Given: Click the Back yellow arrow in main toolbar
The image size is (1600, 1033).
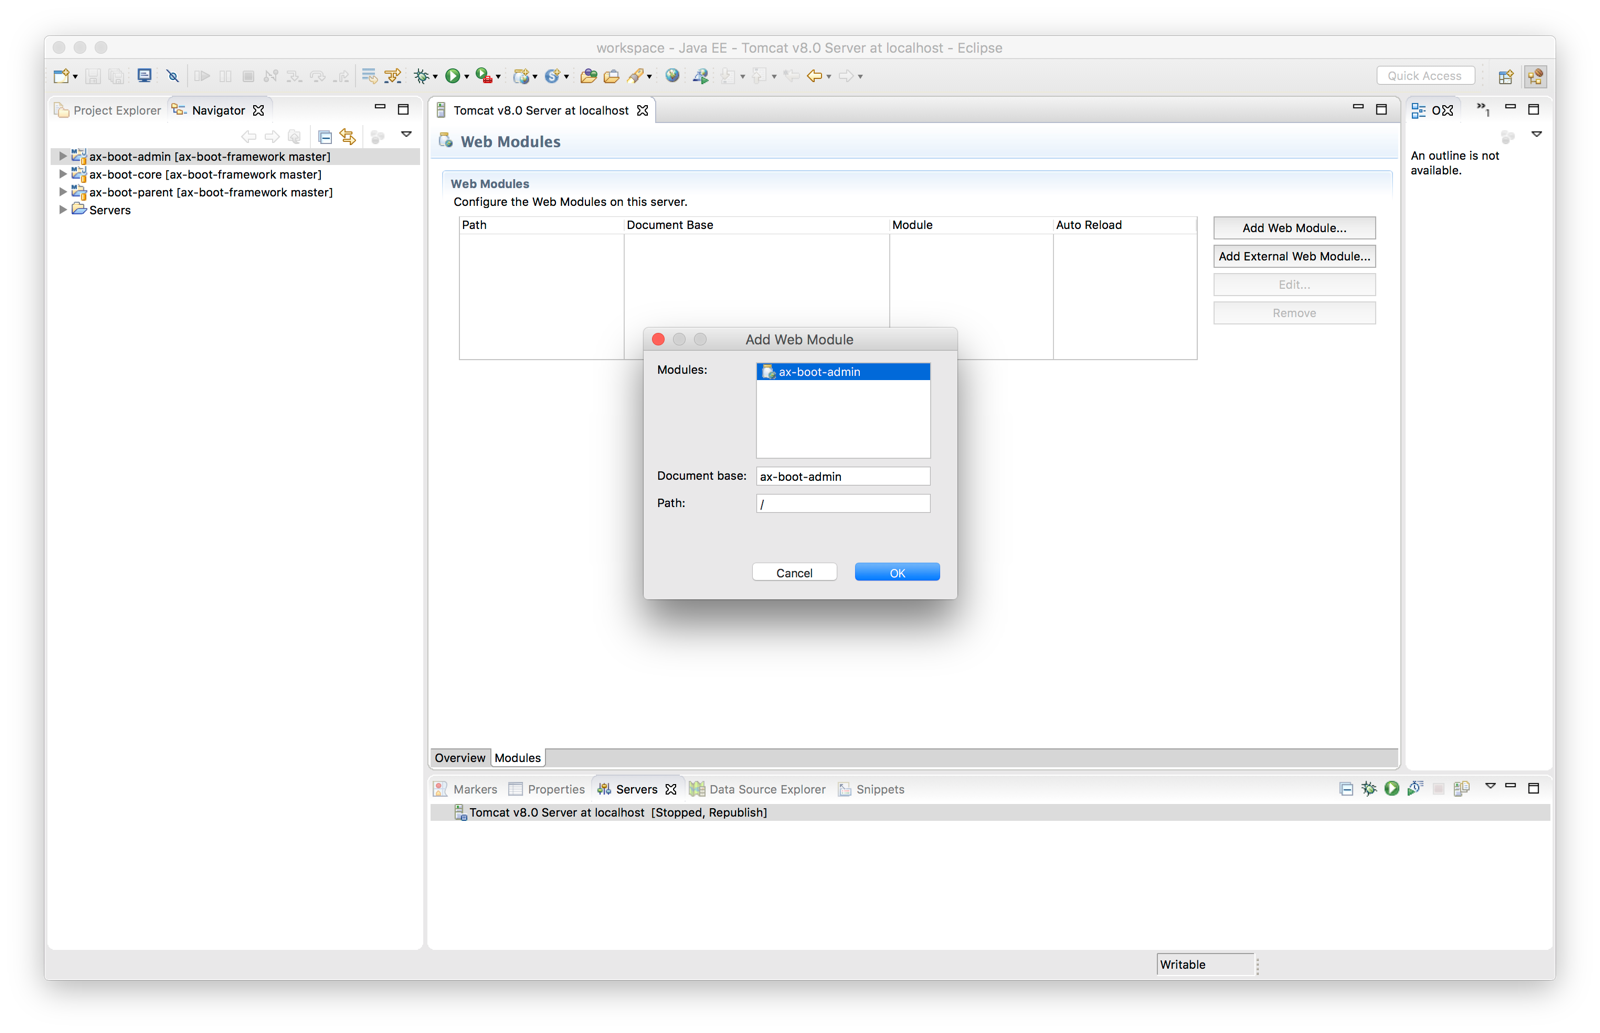Looking at the screenshot, I should pos(814,76).
